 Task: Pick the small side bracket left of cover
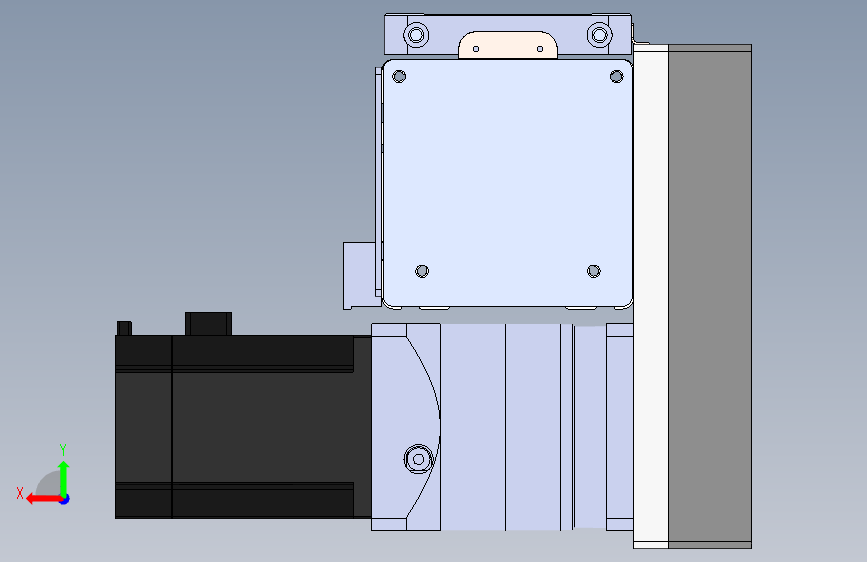pos(362,275)
